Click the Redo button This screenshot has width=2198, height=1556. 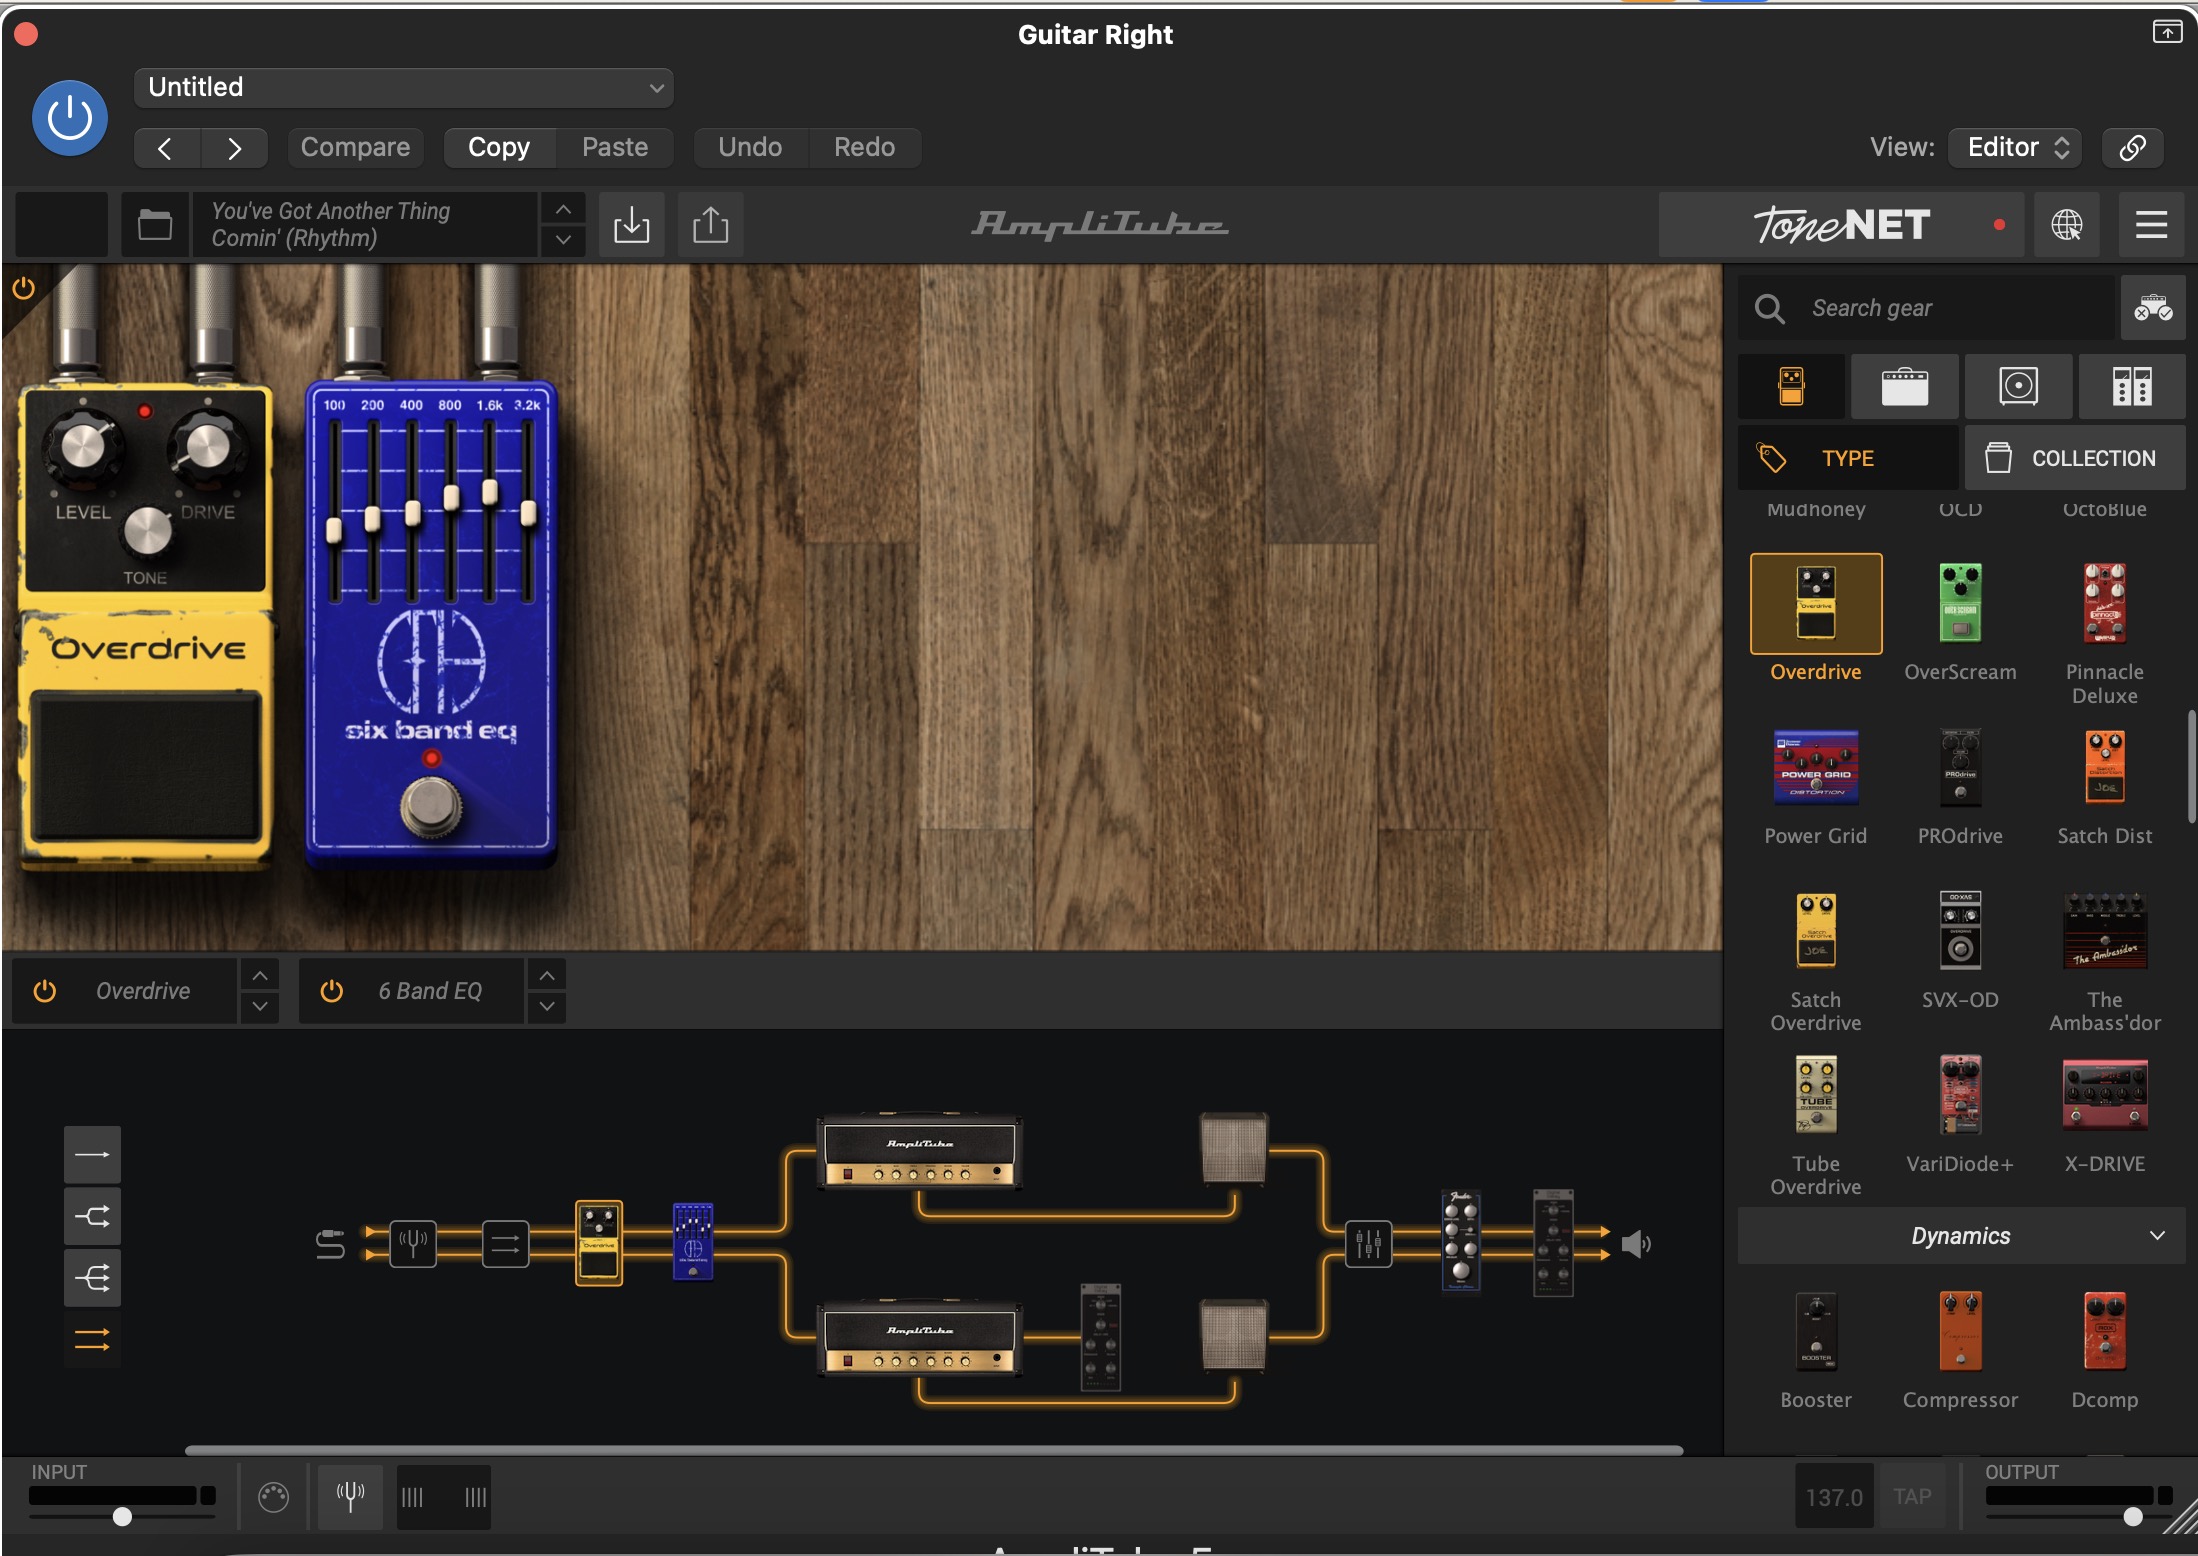(864, 147)
